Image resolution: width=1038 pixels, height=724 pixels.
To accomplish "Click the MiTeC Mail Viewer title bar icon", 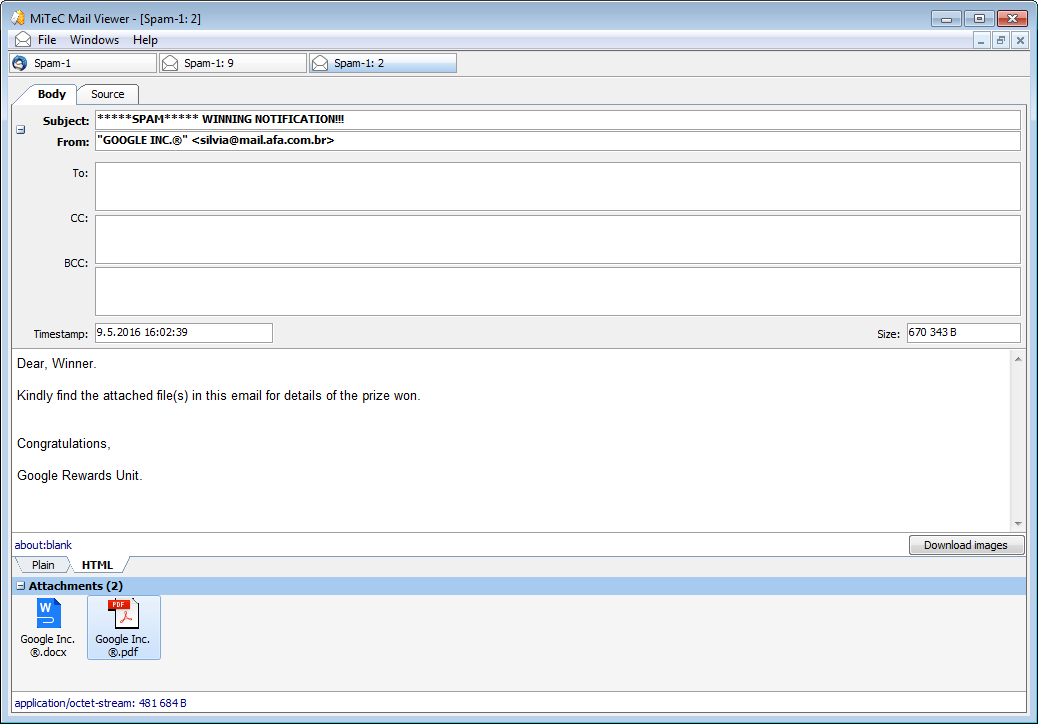I will 18,18.
